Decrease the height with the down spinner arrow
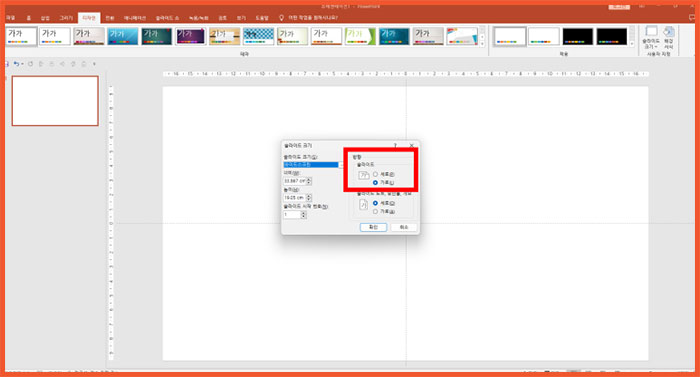 [309, 199]
